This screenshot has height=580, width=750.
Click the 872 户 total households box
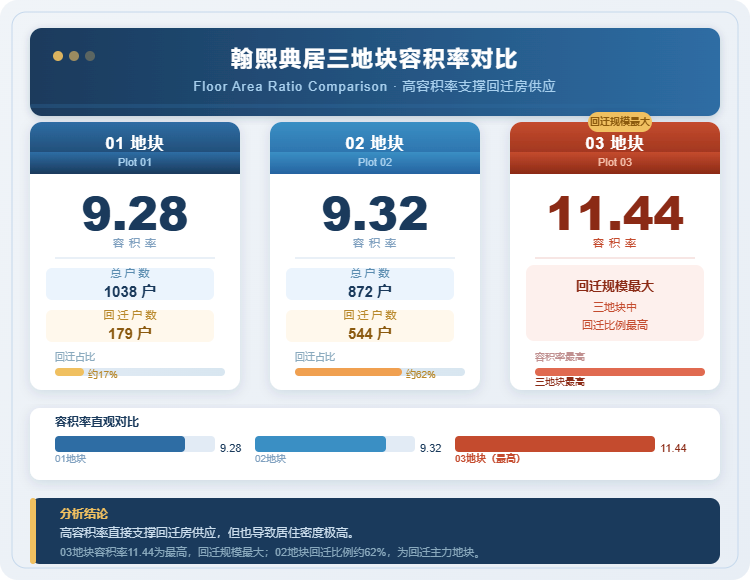pos(370,284)
